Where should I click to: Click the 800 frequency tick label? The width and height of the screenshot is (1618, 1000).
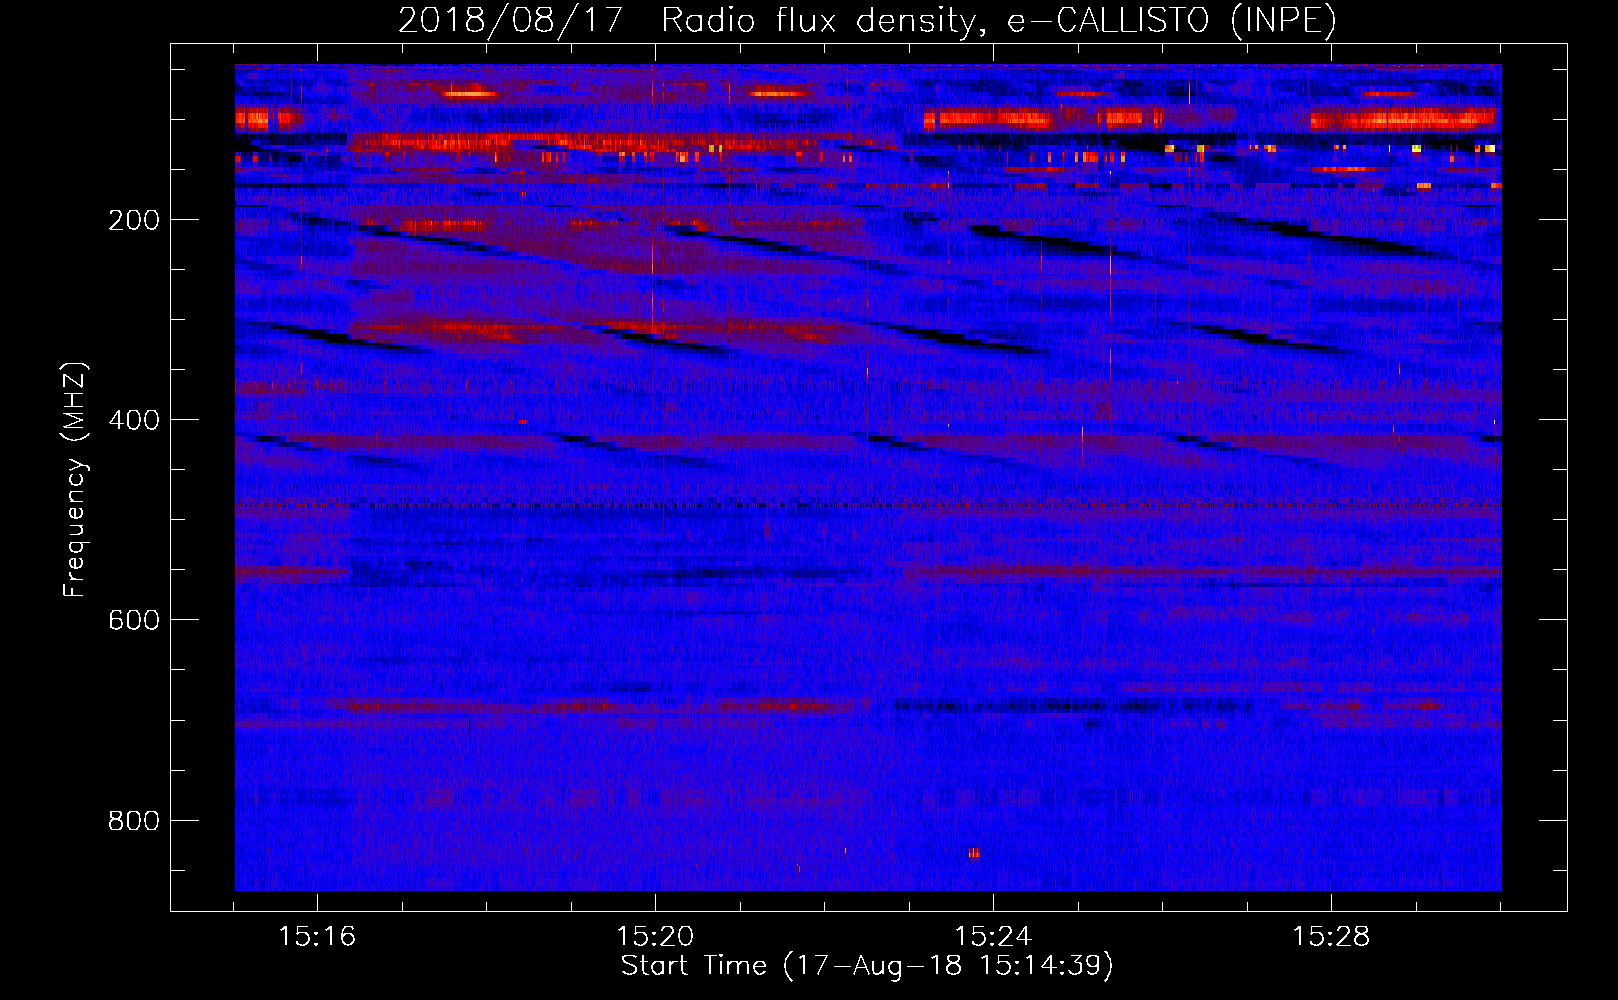pyautogui.click(x=134, y=821)
